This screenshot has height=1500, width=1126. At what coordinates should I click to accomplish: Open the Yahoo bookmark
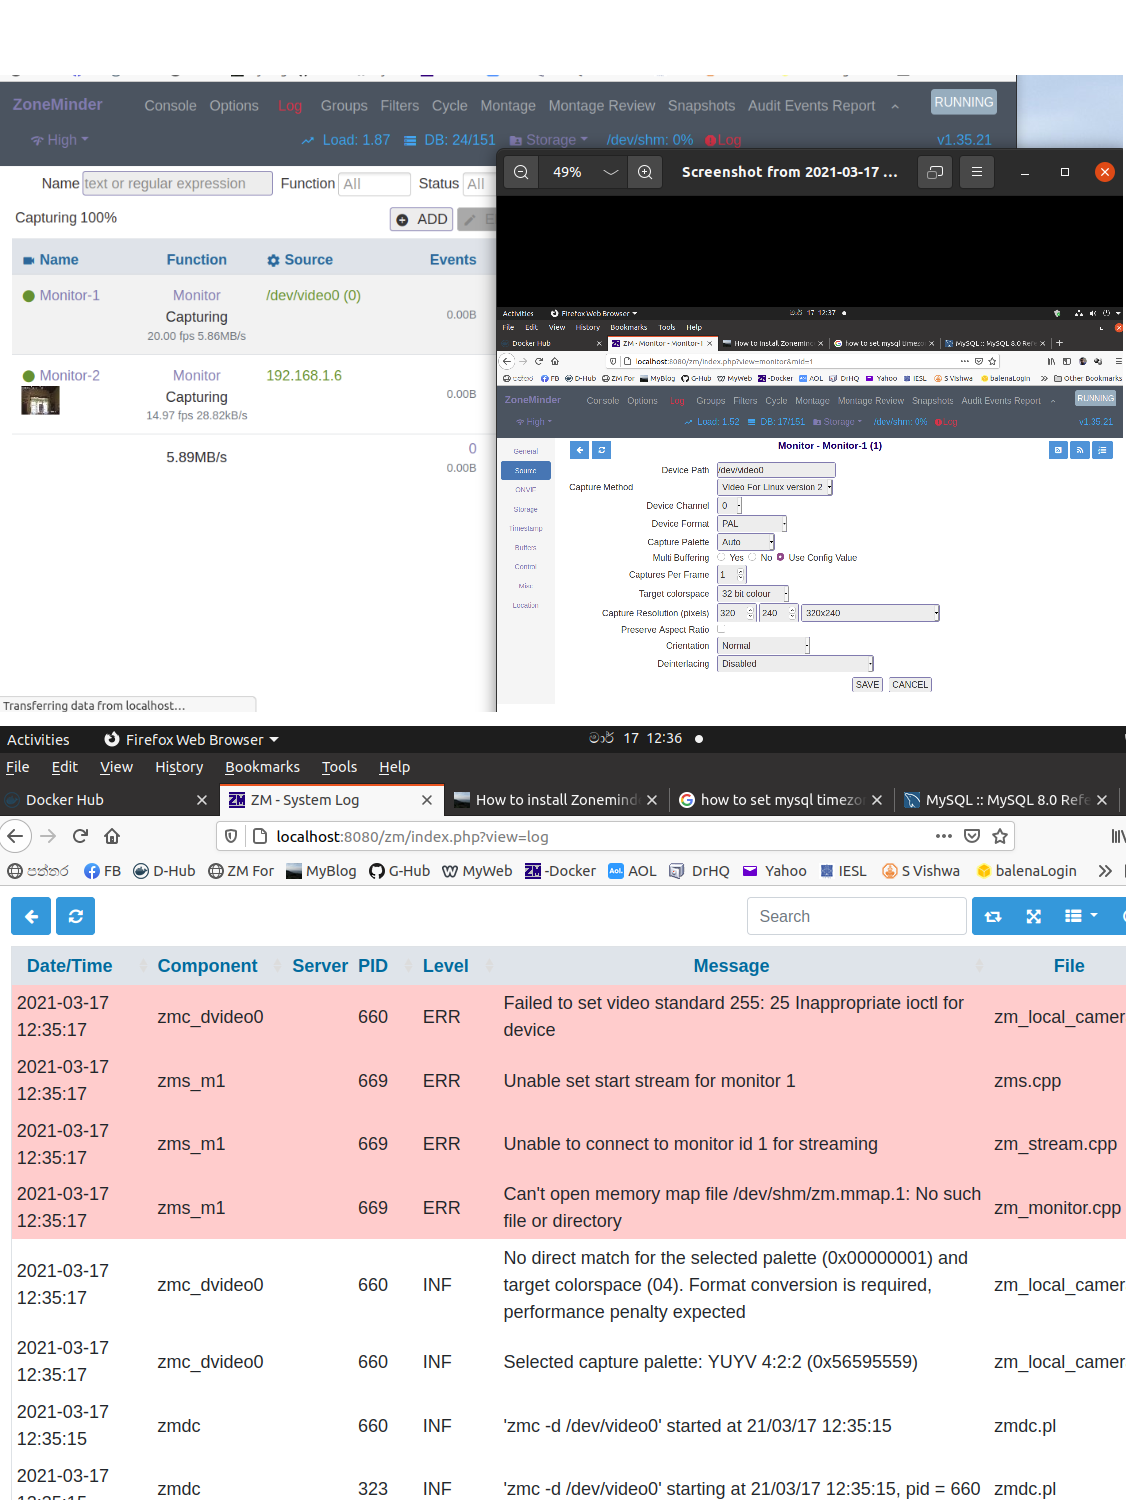(x=775, y=871)
